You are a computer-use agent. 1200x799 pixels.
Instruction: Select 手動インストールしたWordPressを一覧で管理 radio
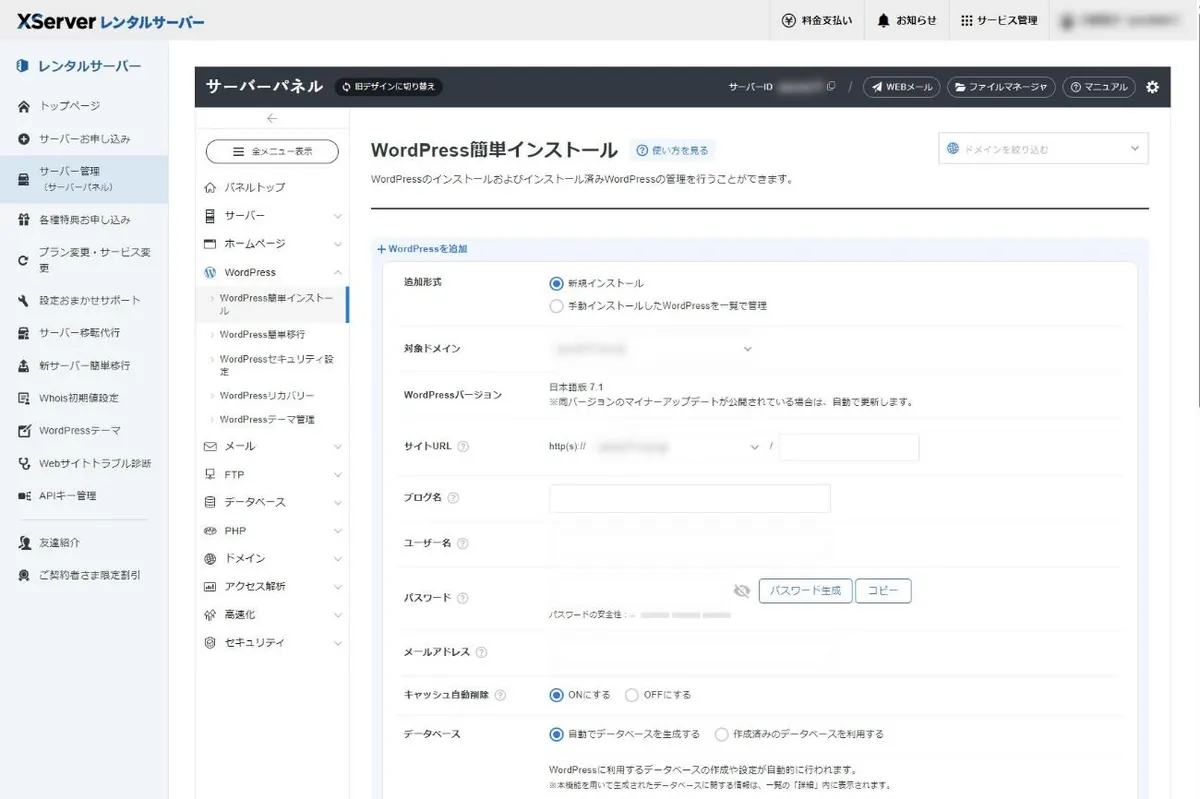tap(557, 306)
